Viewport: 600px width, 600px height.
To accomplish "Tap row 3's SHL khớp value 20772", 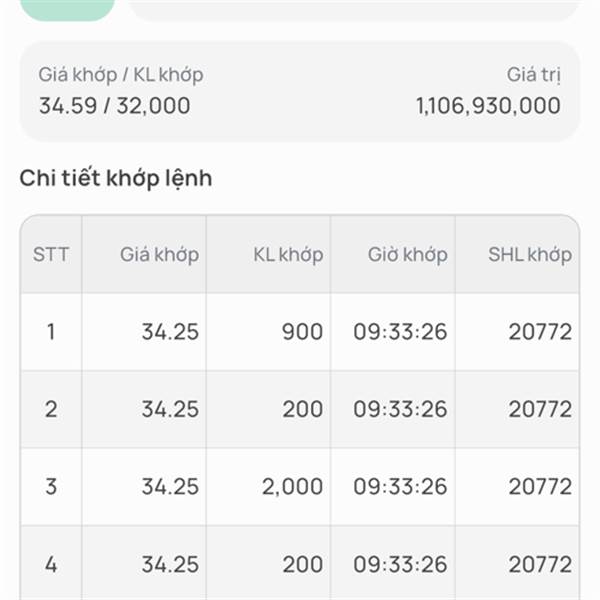I will pyautogui.click(x=540, y=487).
